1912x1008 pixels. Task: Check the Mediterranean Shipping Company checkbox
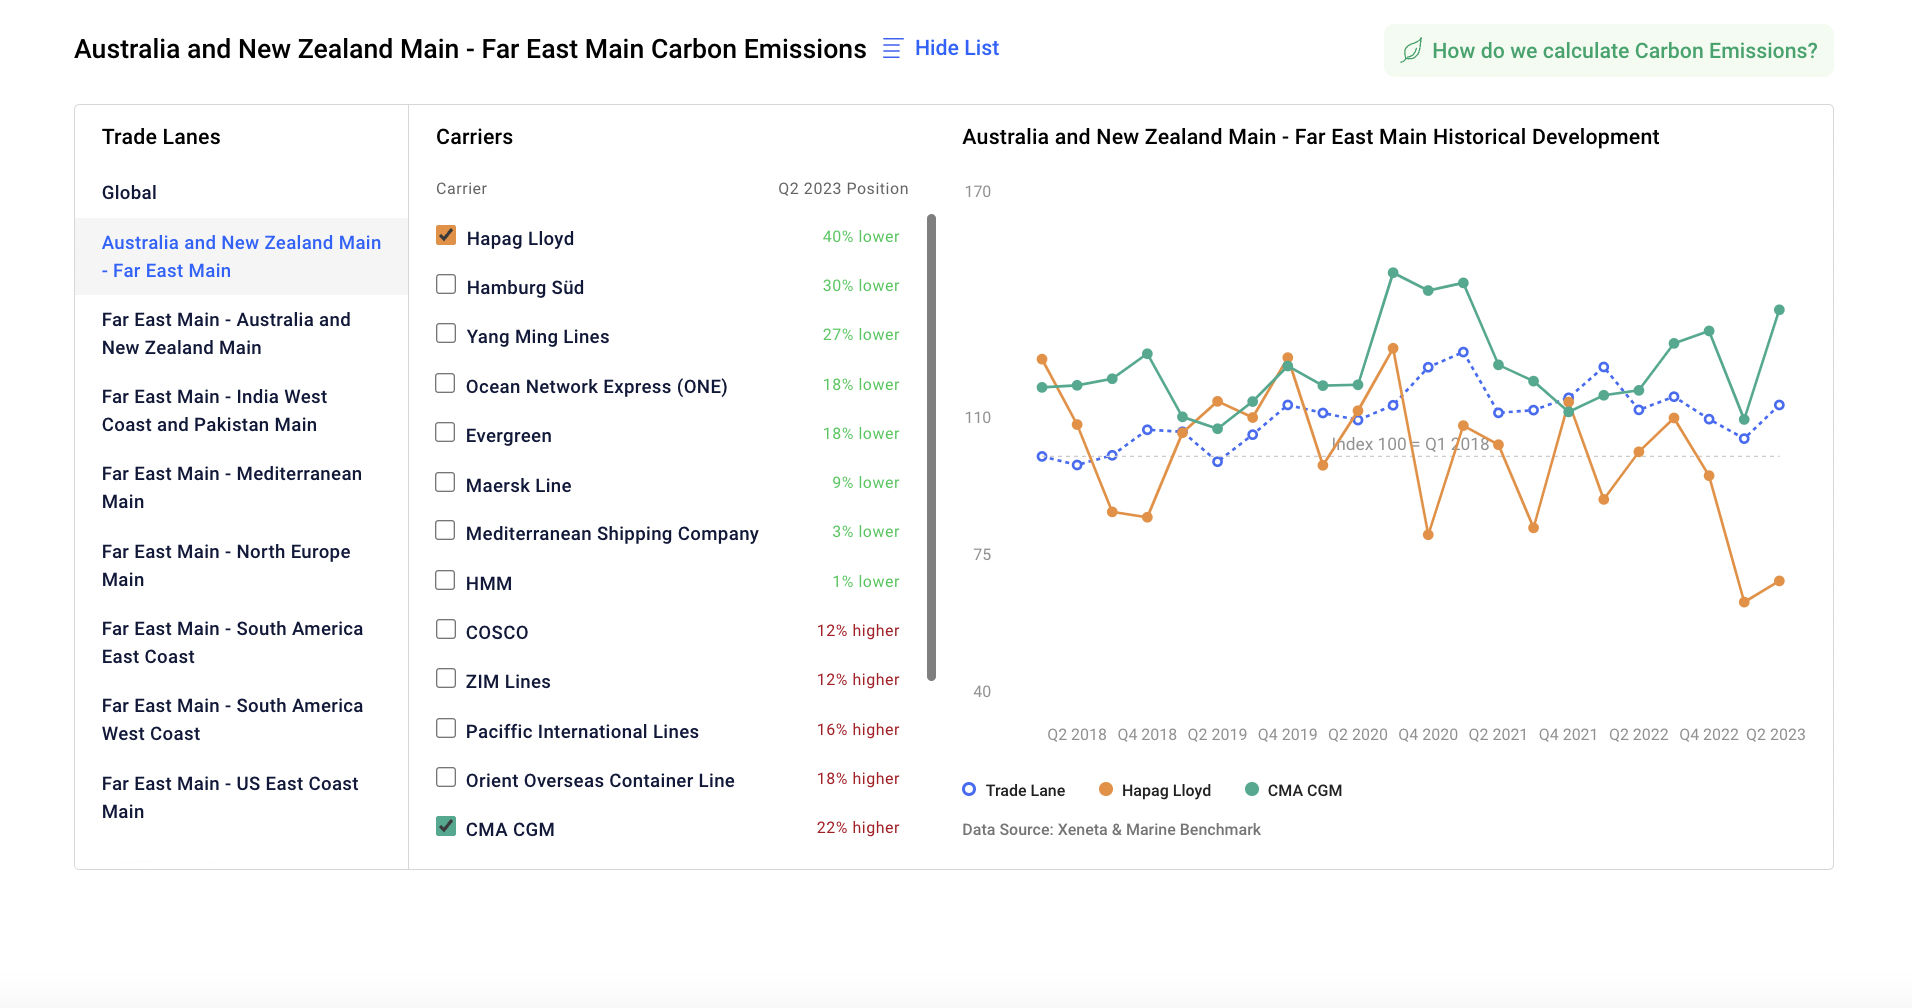446,531
